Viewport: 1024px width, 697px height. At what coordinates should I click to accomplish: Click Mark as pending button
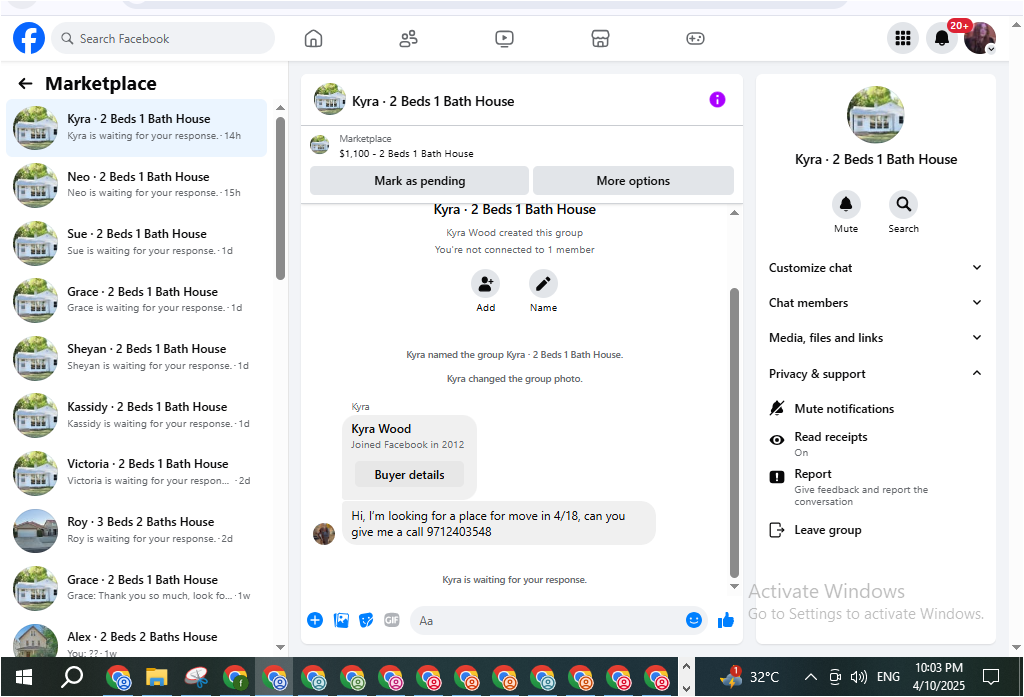pos(419,180)
